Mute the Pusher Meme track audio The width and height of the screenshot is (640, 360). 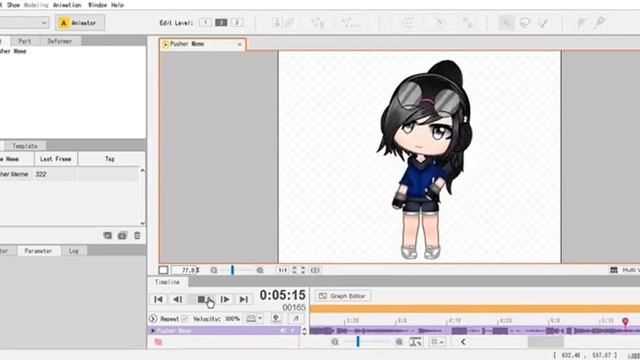tap(282, 331)
